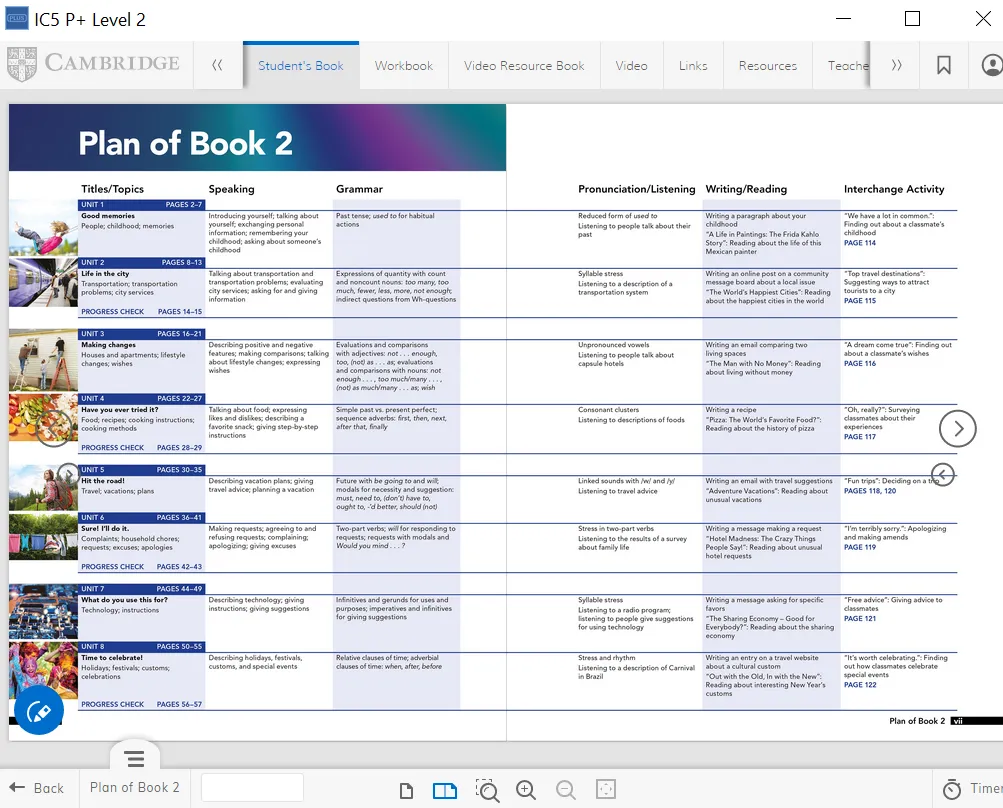
Task: Click the UNIT 1 header bar
Action: point(141,205)
